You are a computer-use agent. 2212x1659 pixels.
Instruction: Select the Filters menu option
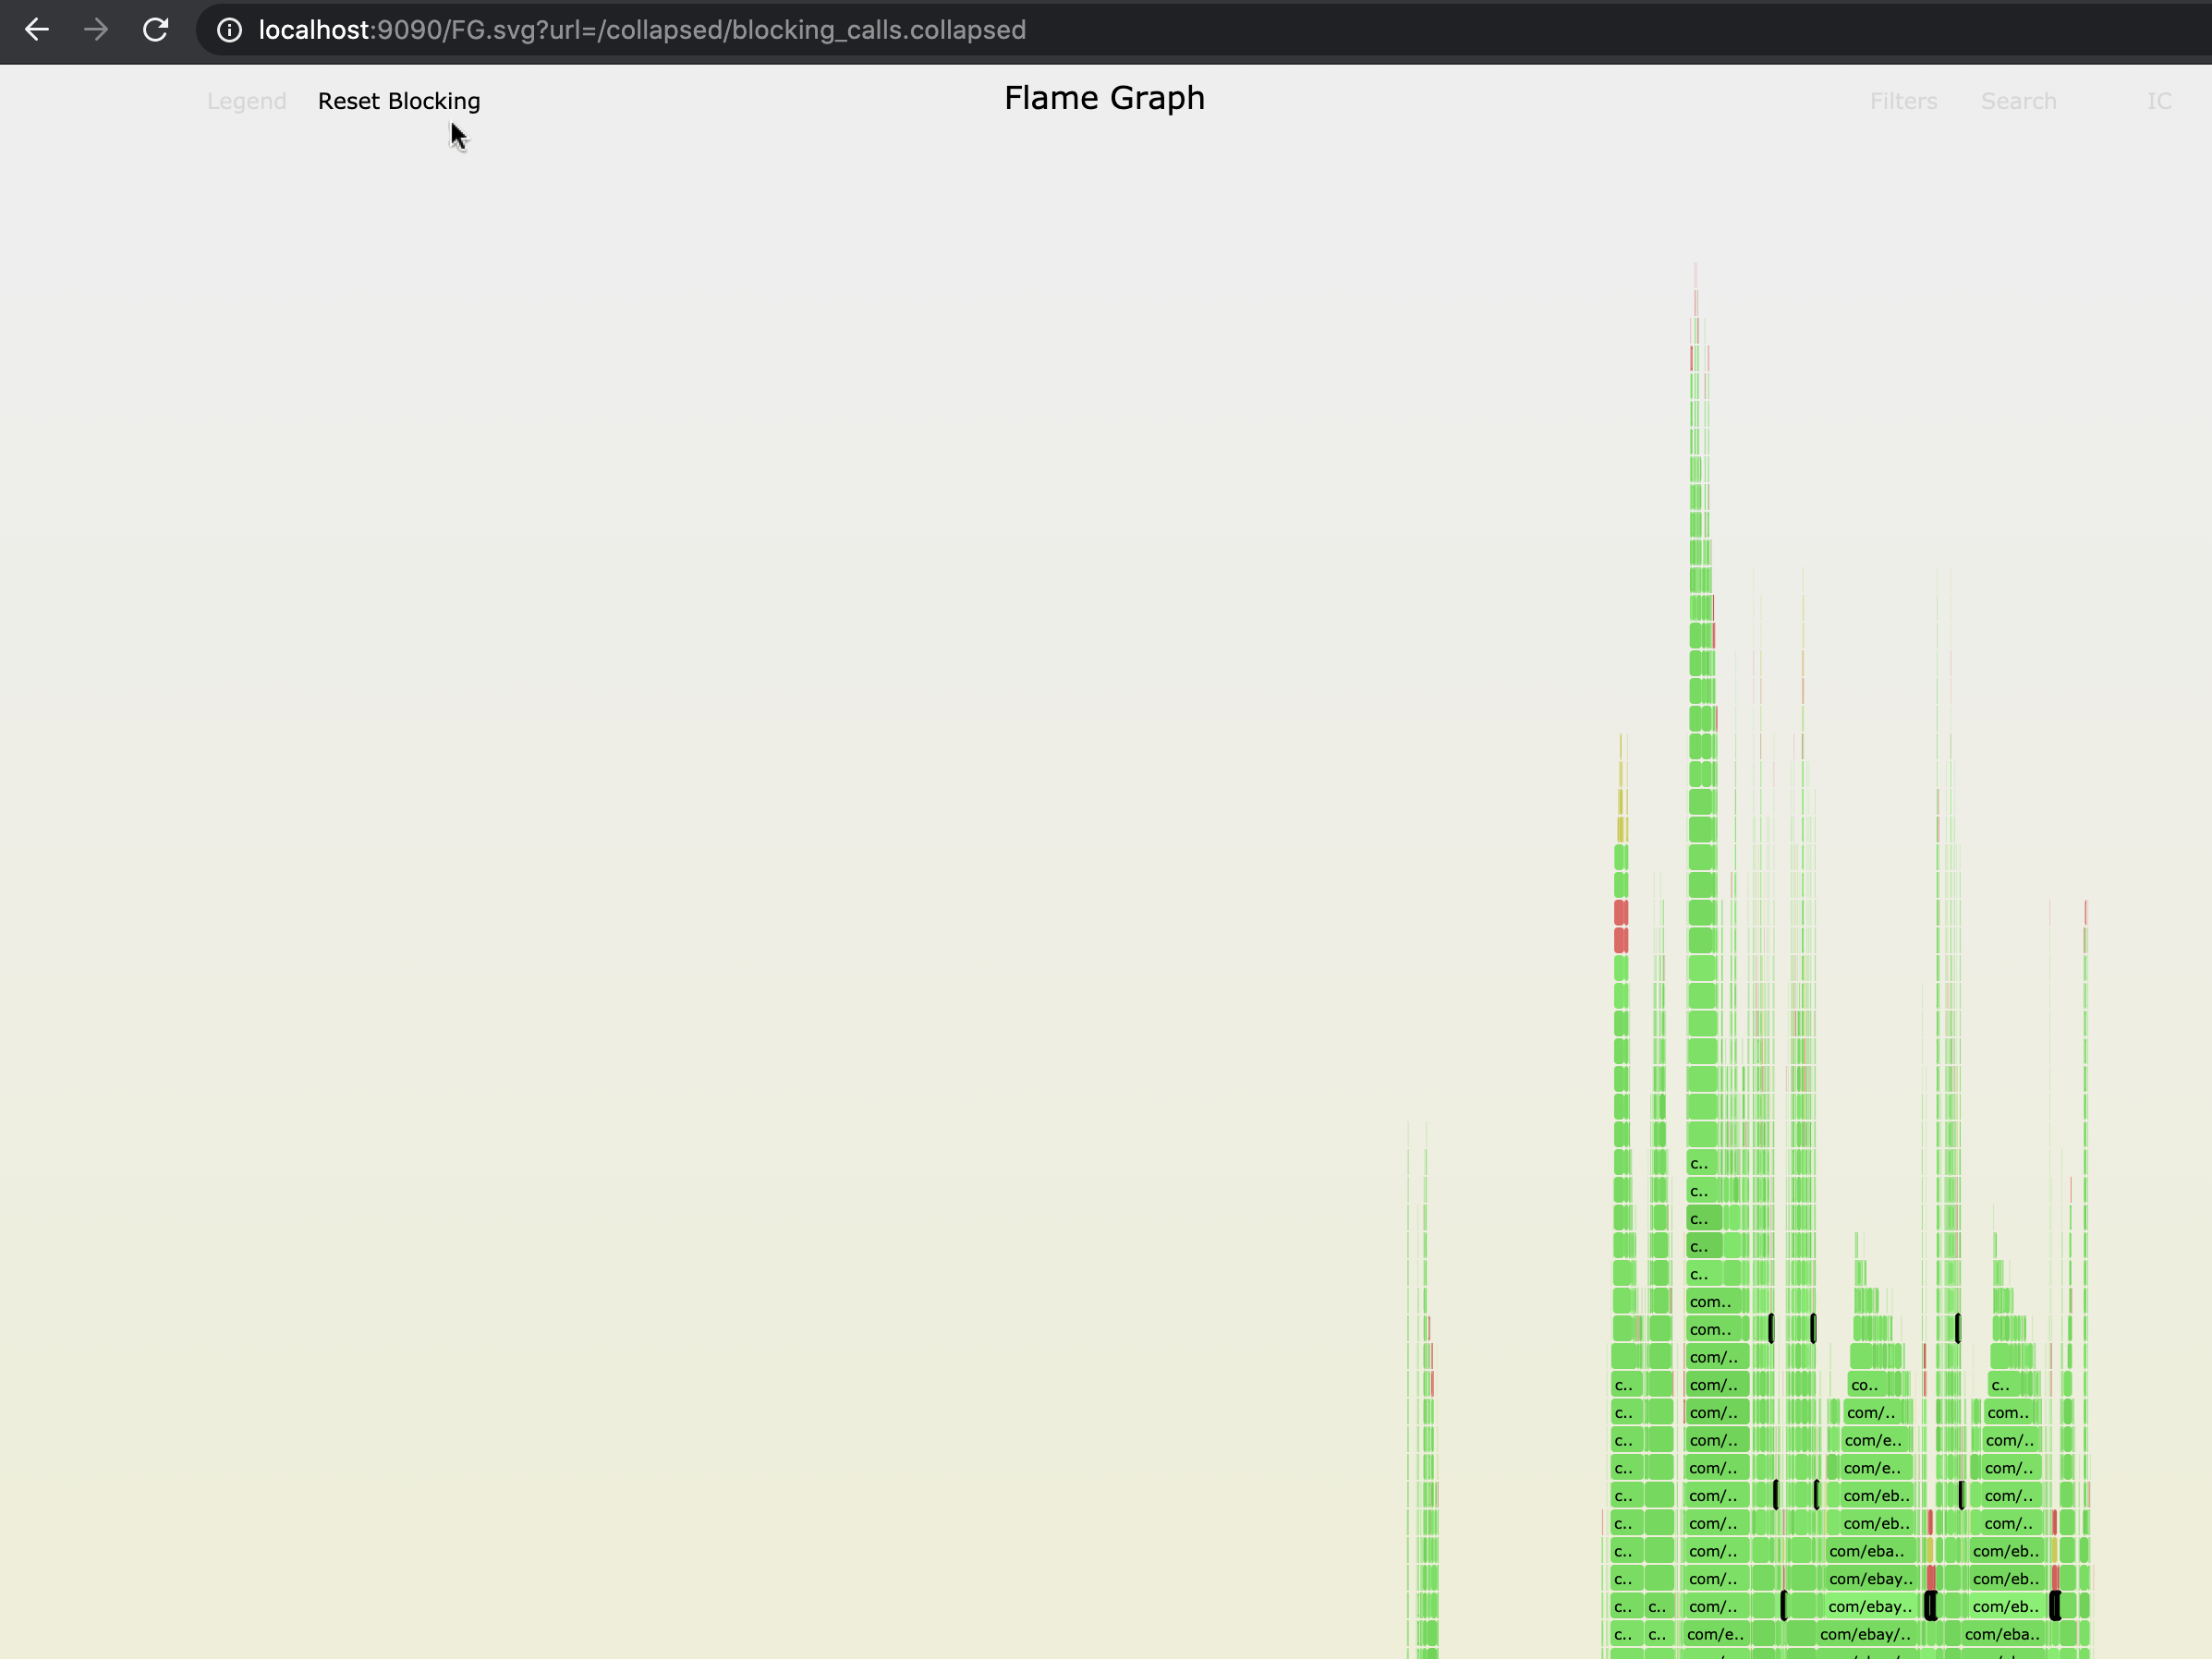[1902, 100]
